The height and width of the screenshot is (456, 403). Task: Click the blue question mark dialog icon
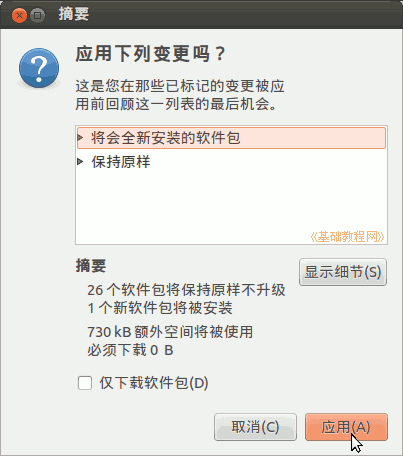click(39, 68)
